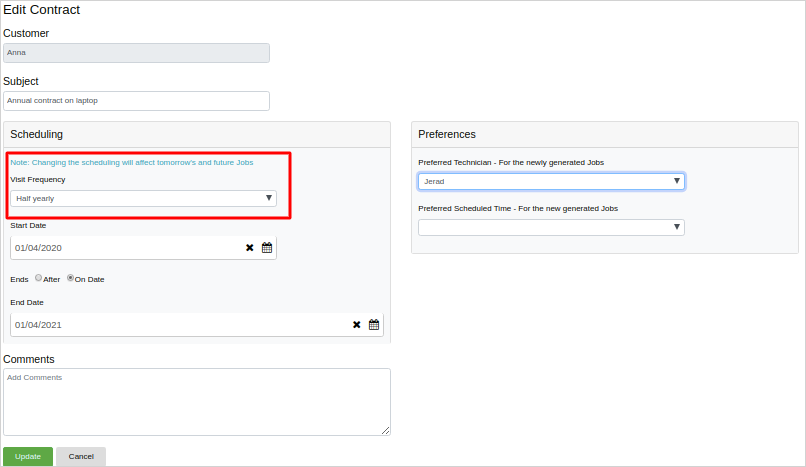Screen dimensions: 806x467
Task: Click the 'Scheduling' panel heading
Action: click(x=36, y=134)
